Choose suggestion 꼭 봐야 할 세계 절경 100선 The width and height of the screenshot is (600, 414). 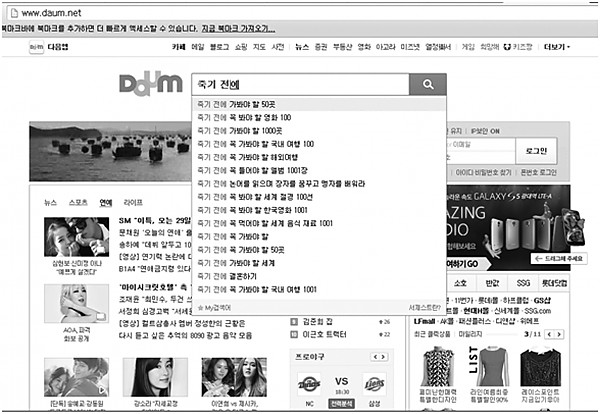pos(319,197)
